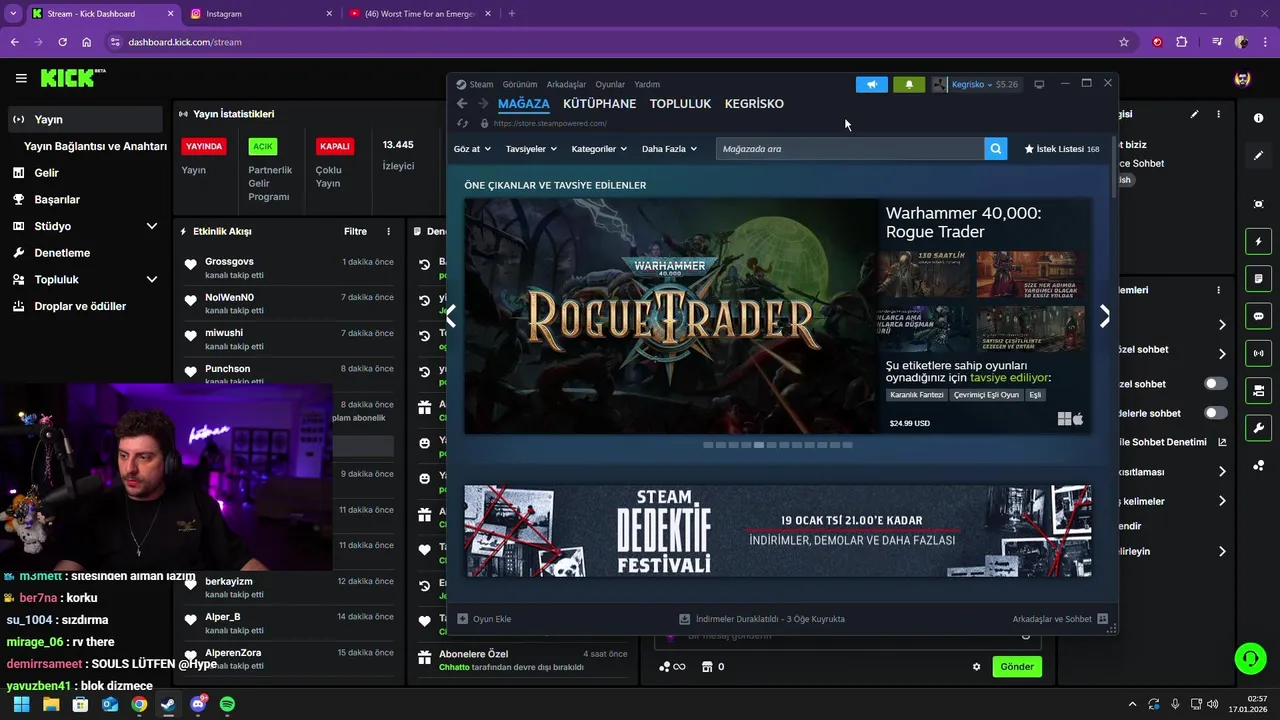Open the Daha Fazla dropdown in Steam store

(x=669, y=149)
